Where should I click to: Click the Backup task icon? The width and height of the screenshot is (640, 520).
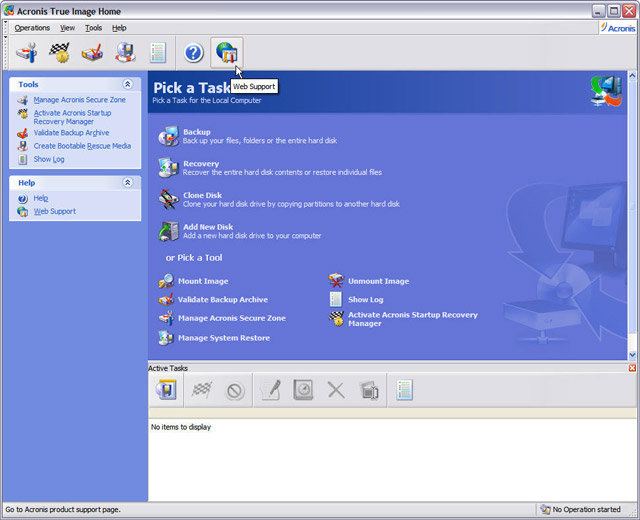pyautogui.click(x=169, y=136)
